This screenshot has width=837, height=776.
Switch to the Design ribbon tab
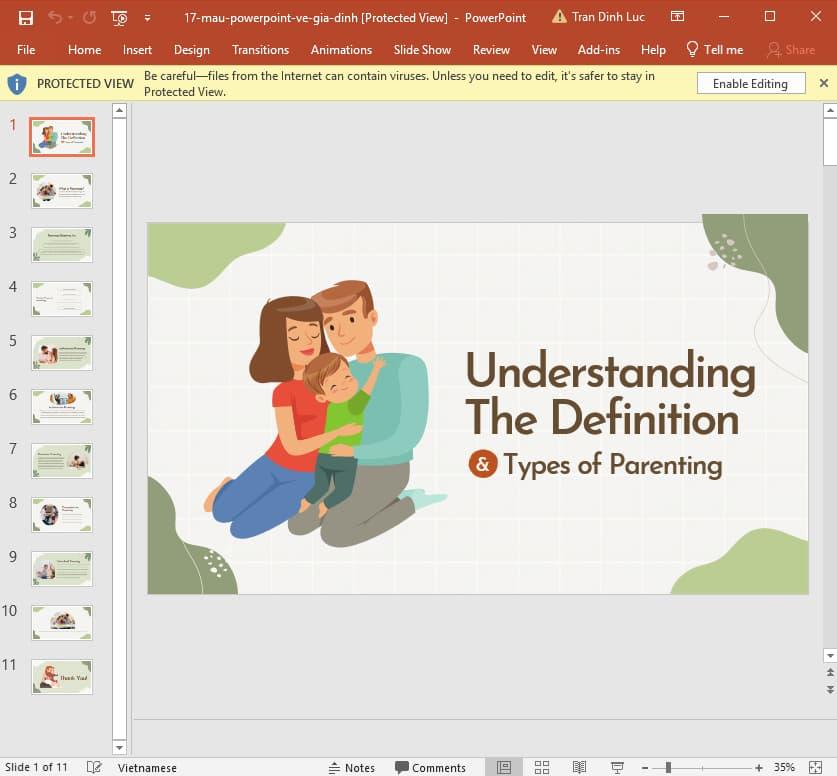(x=192, y=49)
